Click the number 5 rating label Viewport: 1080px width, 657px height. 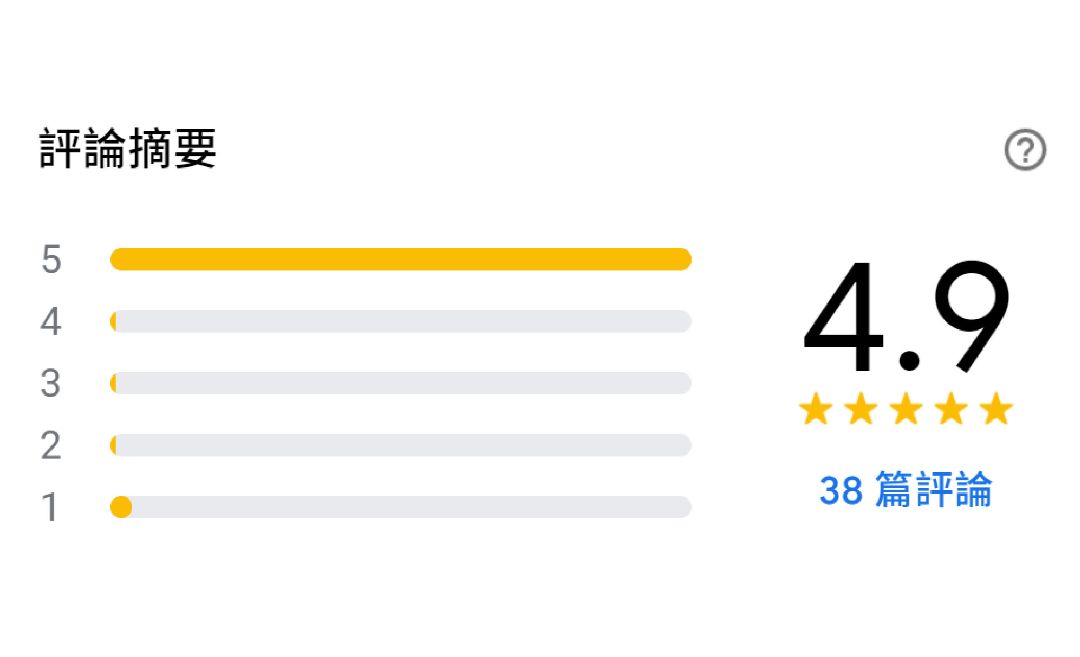click(x=51, y=260)
